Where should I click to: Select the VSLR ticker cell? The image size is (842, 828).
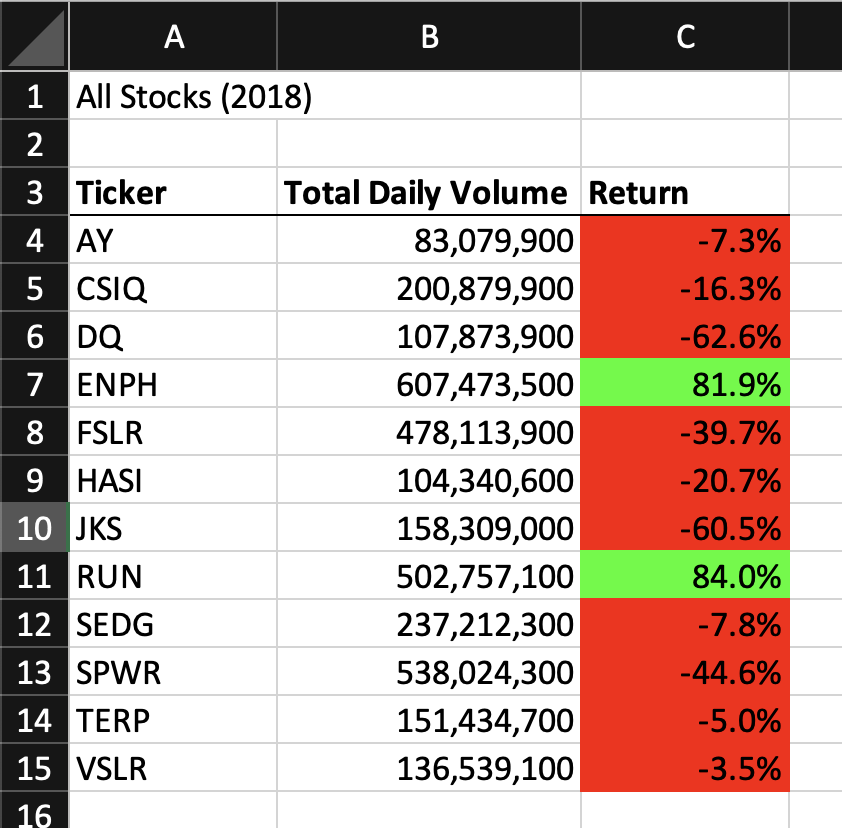174,769
